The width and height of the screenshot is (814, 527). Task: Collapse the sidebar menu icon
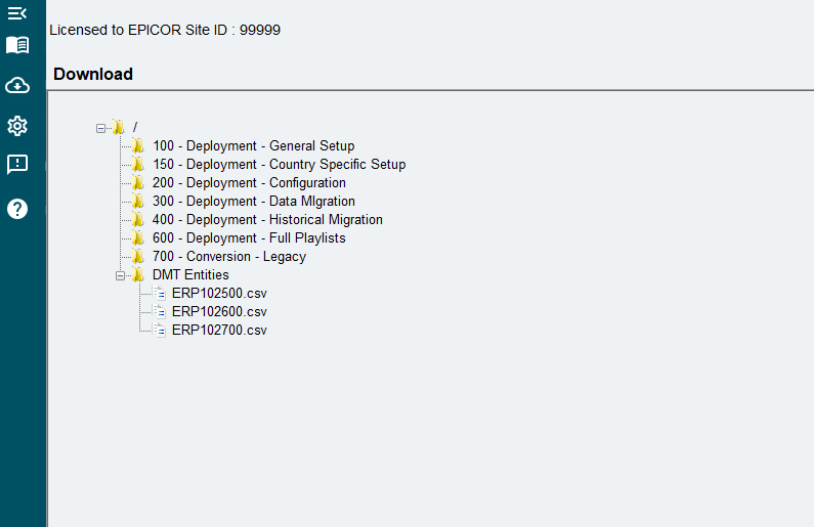(17, 13)
